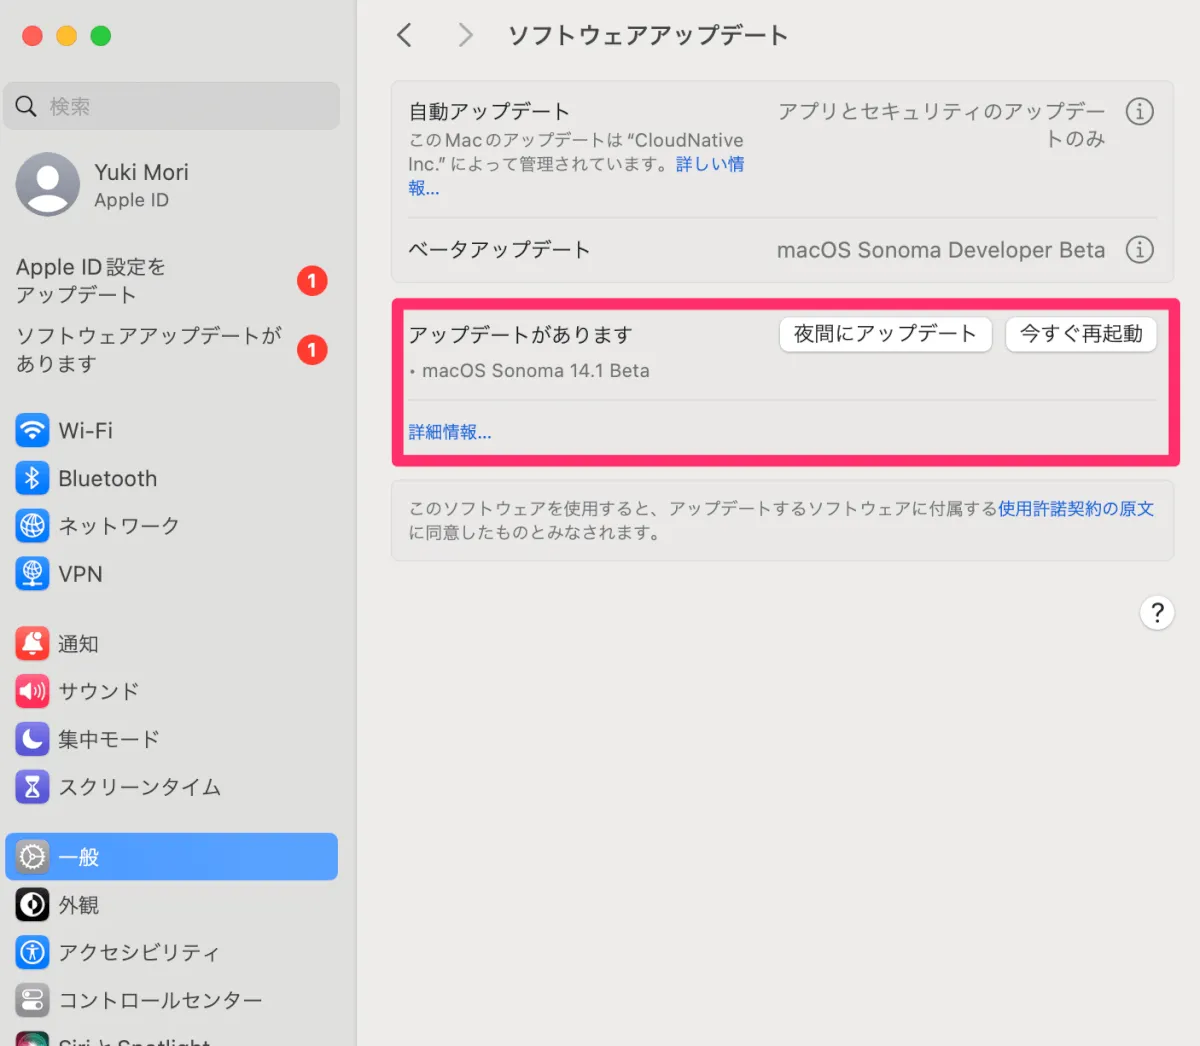Open 使用許諾契約の原文 link
The width and height of the screenshot is (1200, 1046).
(x=1076, y=509)
